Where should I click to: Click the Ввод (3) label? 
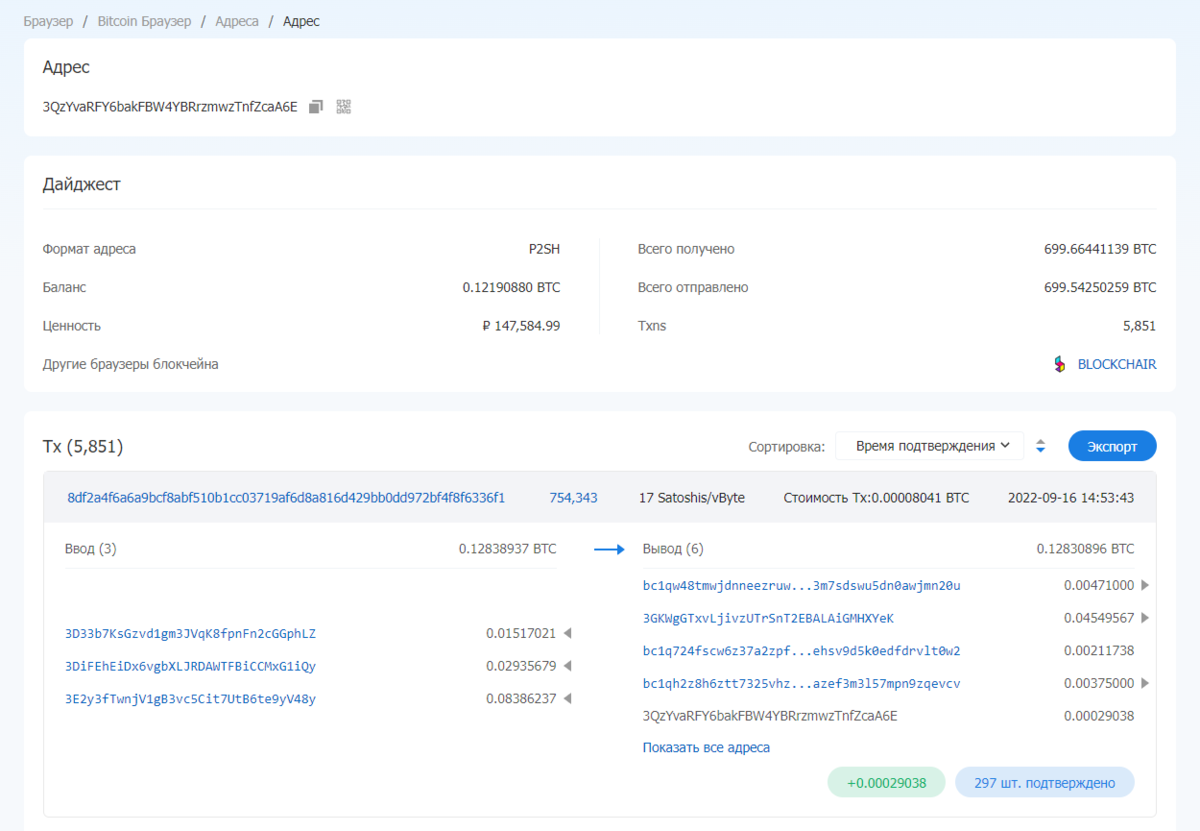(91, 549)
